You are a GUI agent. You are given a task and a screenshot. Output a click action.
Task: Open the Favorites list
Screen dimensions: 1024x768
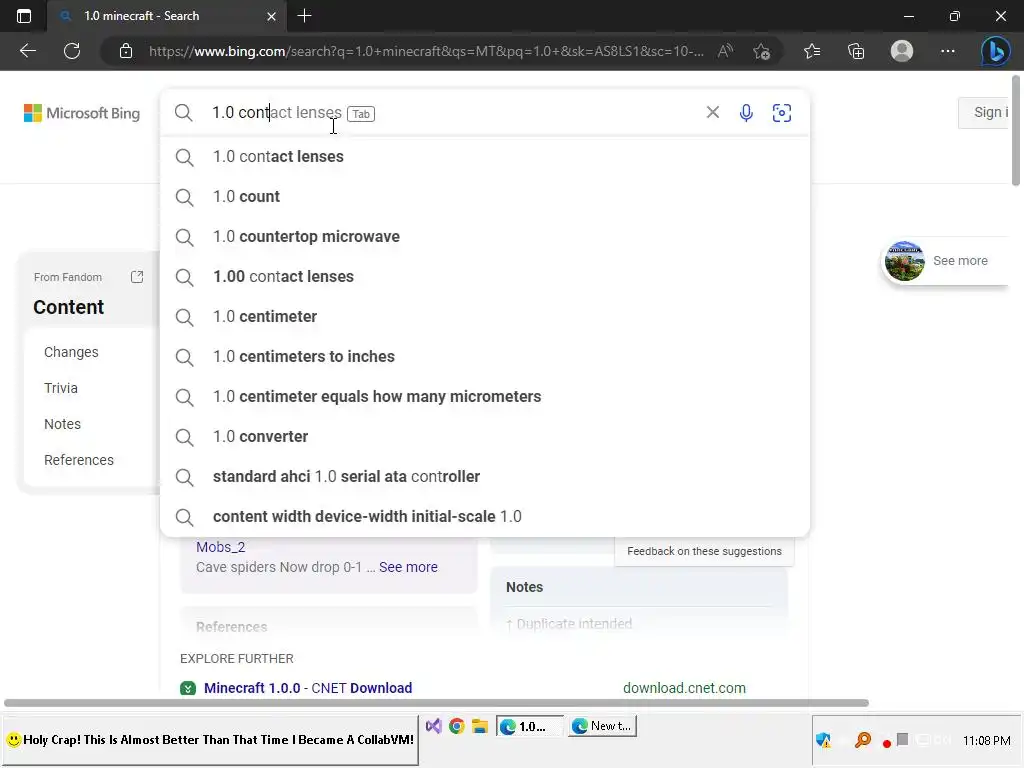click(812, 51)
